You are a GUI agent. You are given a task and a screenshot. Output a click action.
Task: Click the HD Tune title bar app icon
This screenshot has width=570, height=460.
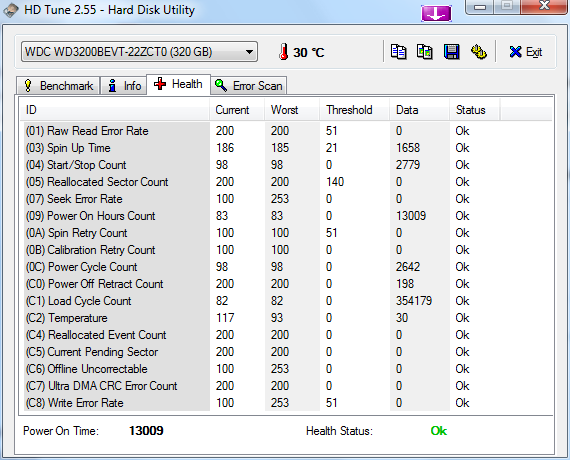(11, 10)
